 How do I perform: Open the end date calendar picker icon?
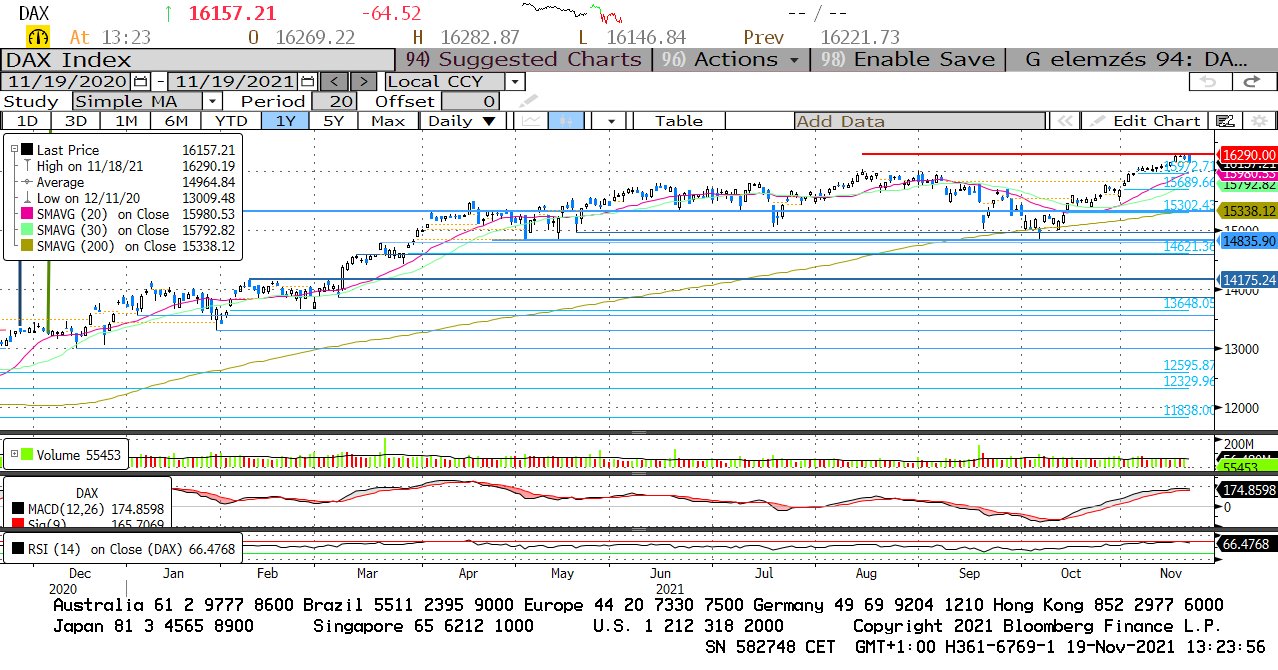point(308,81)
